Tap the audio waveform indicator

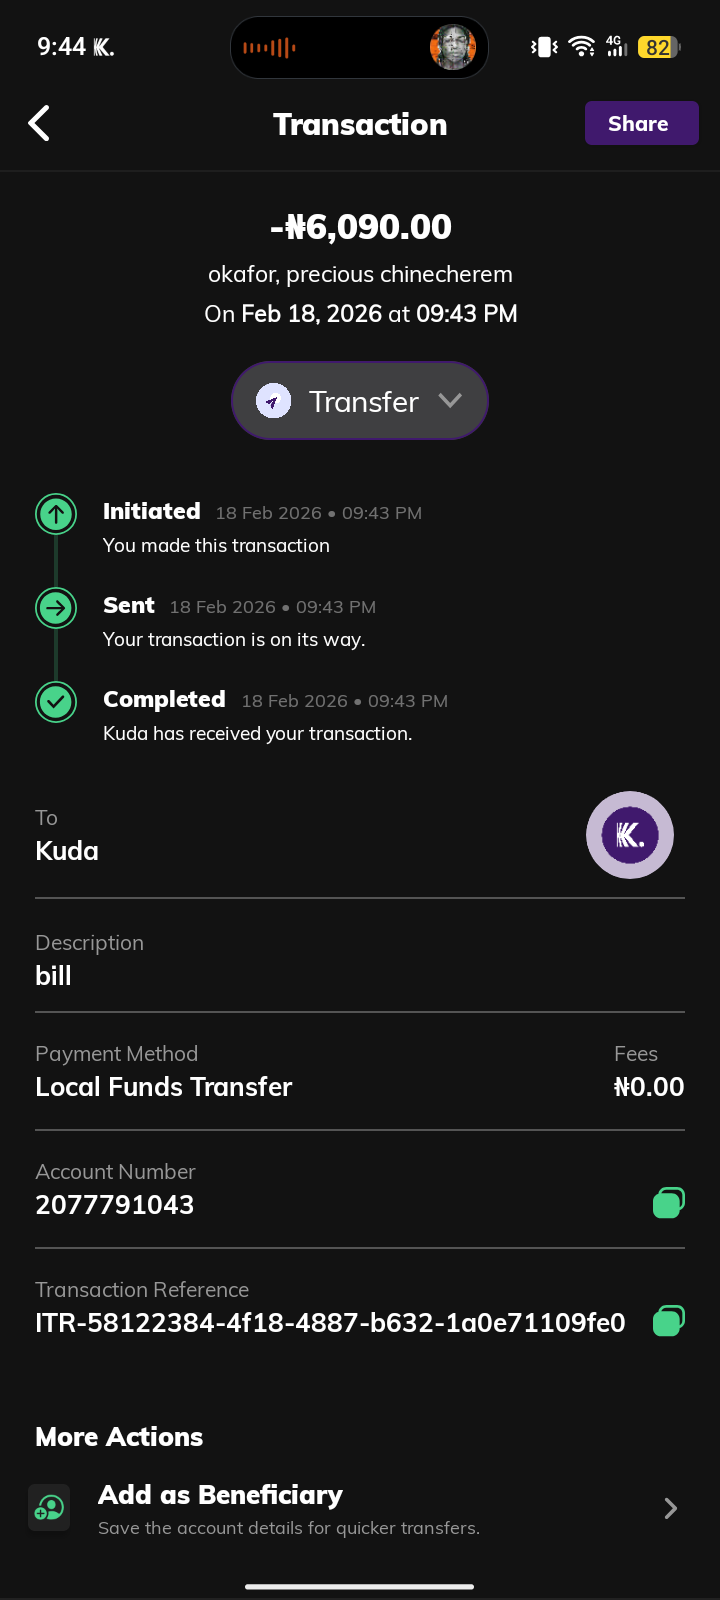[x=269, y=47]
